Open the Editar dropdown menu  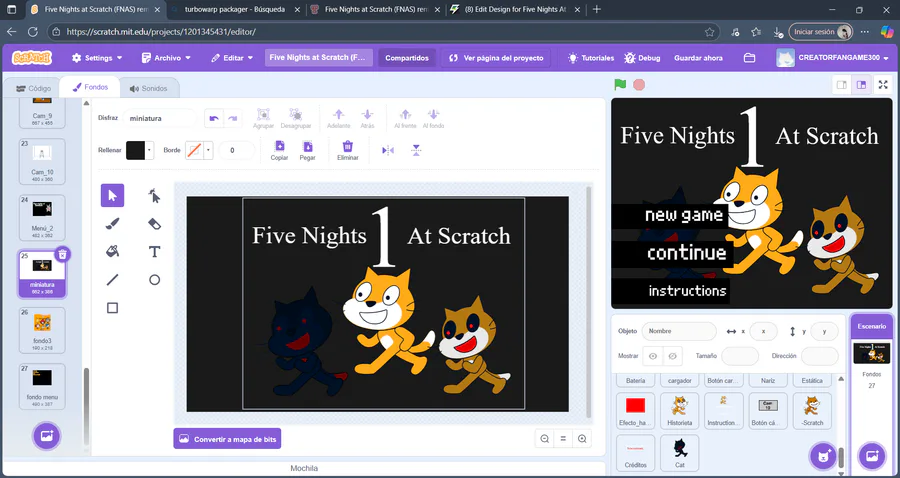tap(232, 58)
